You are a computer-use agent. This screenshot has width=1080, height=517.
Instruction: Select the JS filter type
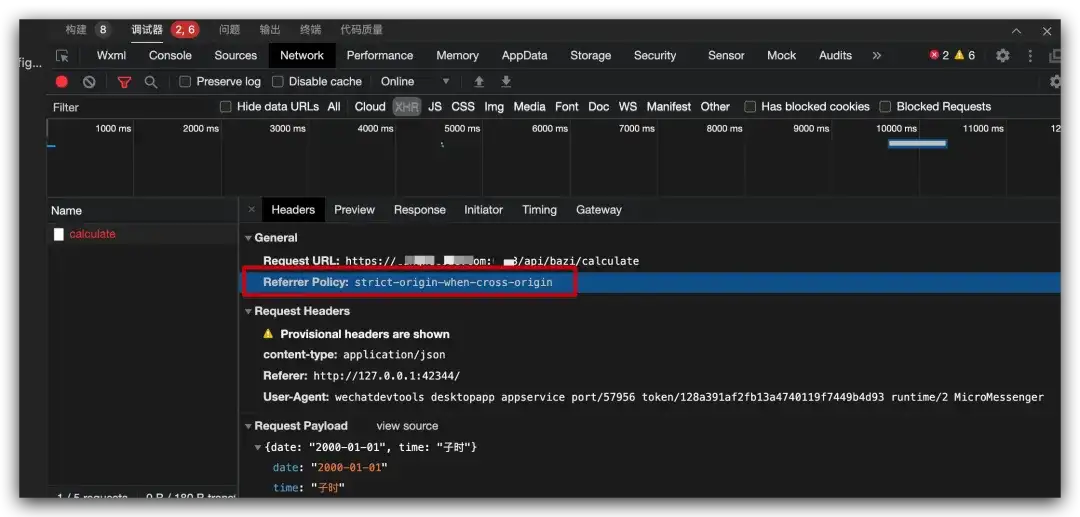click(435, 107)
